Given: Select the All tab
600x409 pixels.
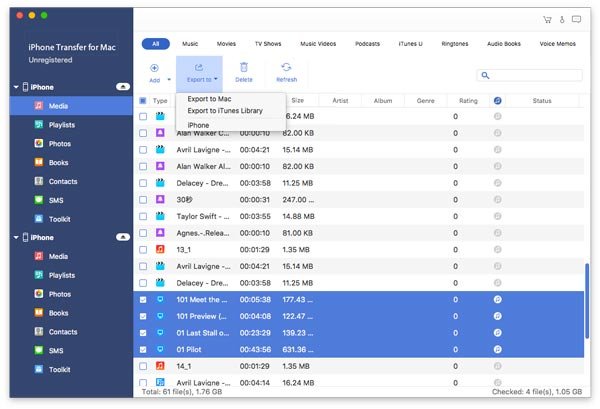Looking at the screenshot, I should tap(156, 44).
